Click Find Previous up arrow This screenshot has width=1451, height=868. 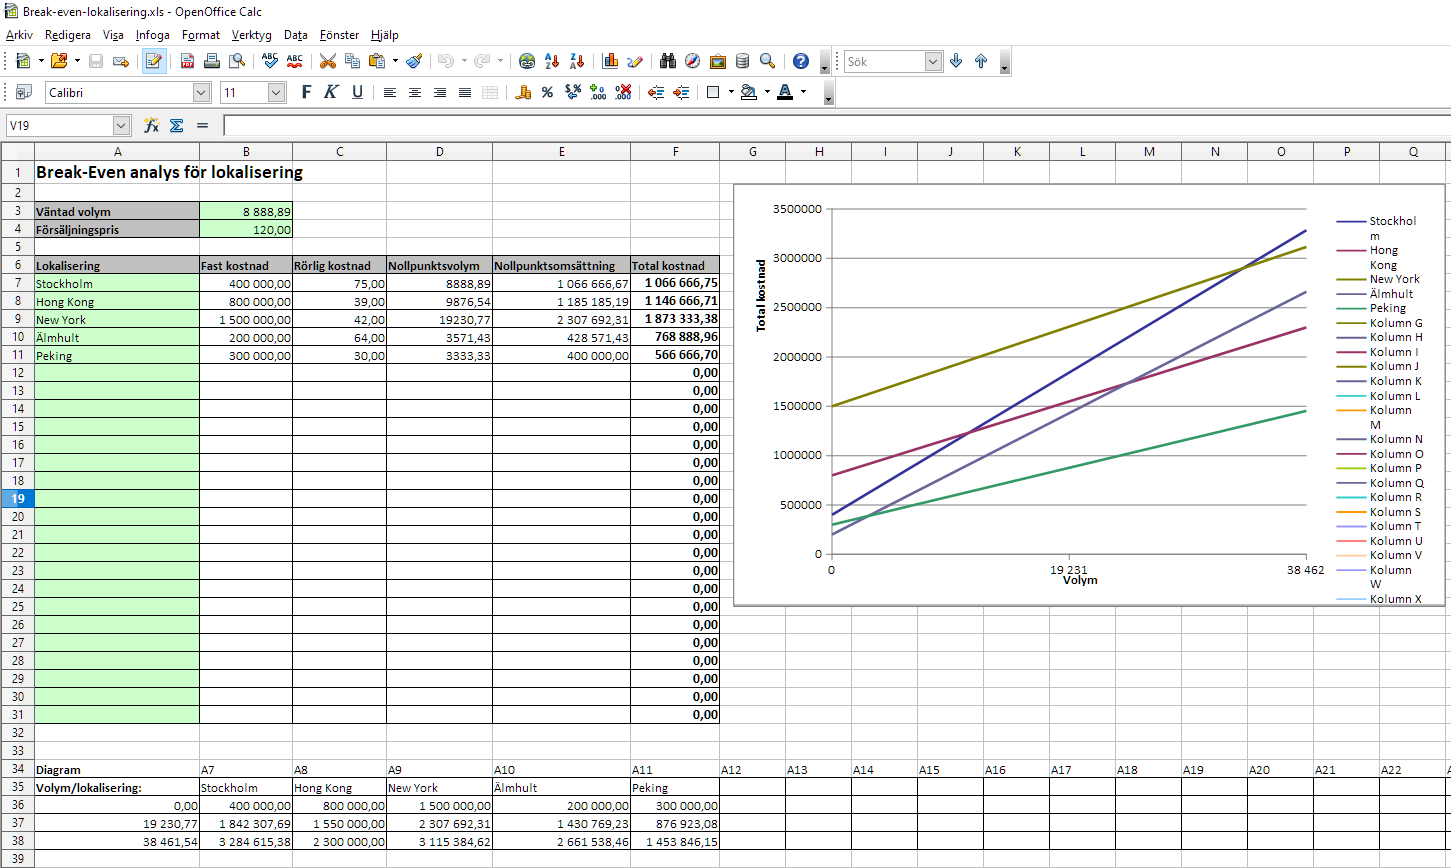[981, 61]
